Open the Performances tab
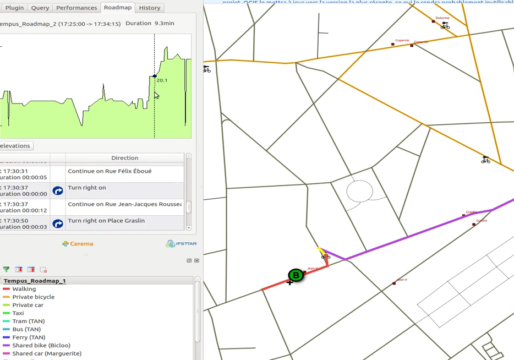Screen dimensions: 514x360 click(x=76, y=8)
